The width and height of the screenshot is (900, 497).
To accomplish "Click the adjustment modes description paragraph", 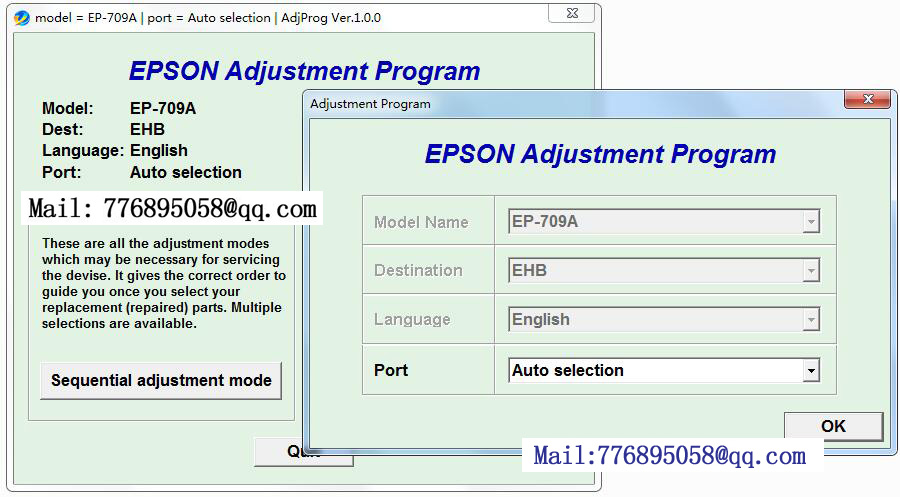I will pos(164,284).
